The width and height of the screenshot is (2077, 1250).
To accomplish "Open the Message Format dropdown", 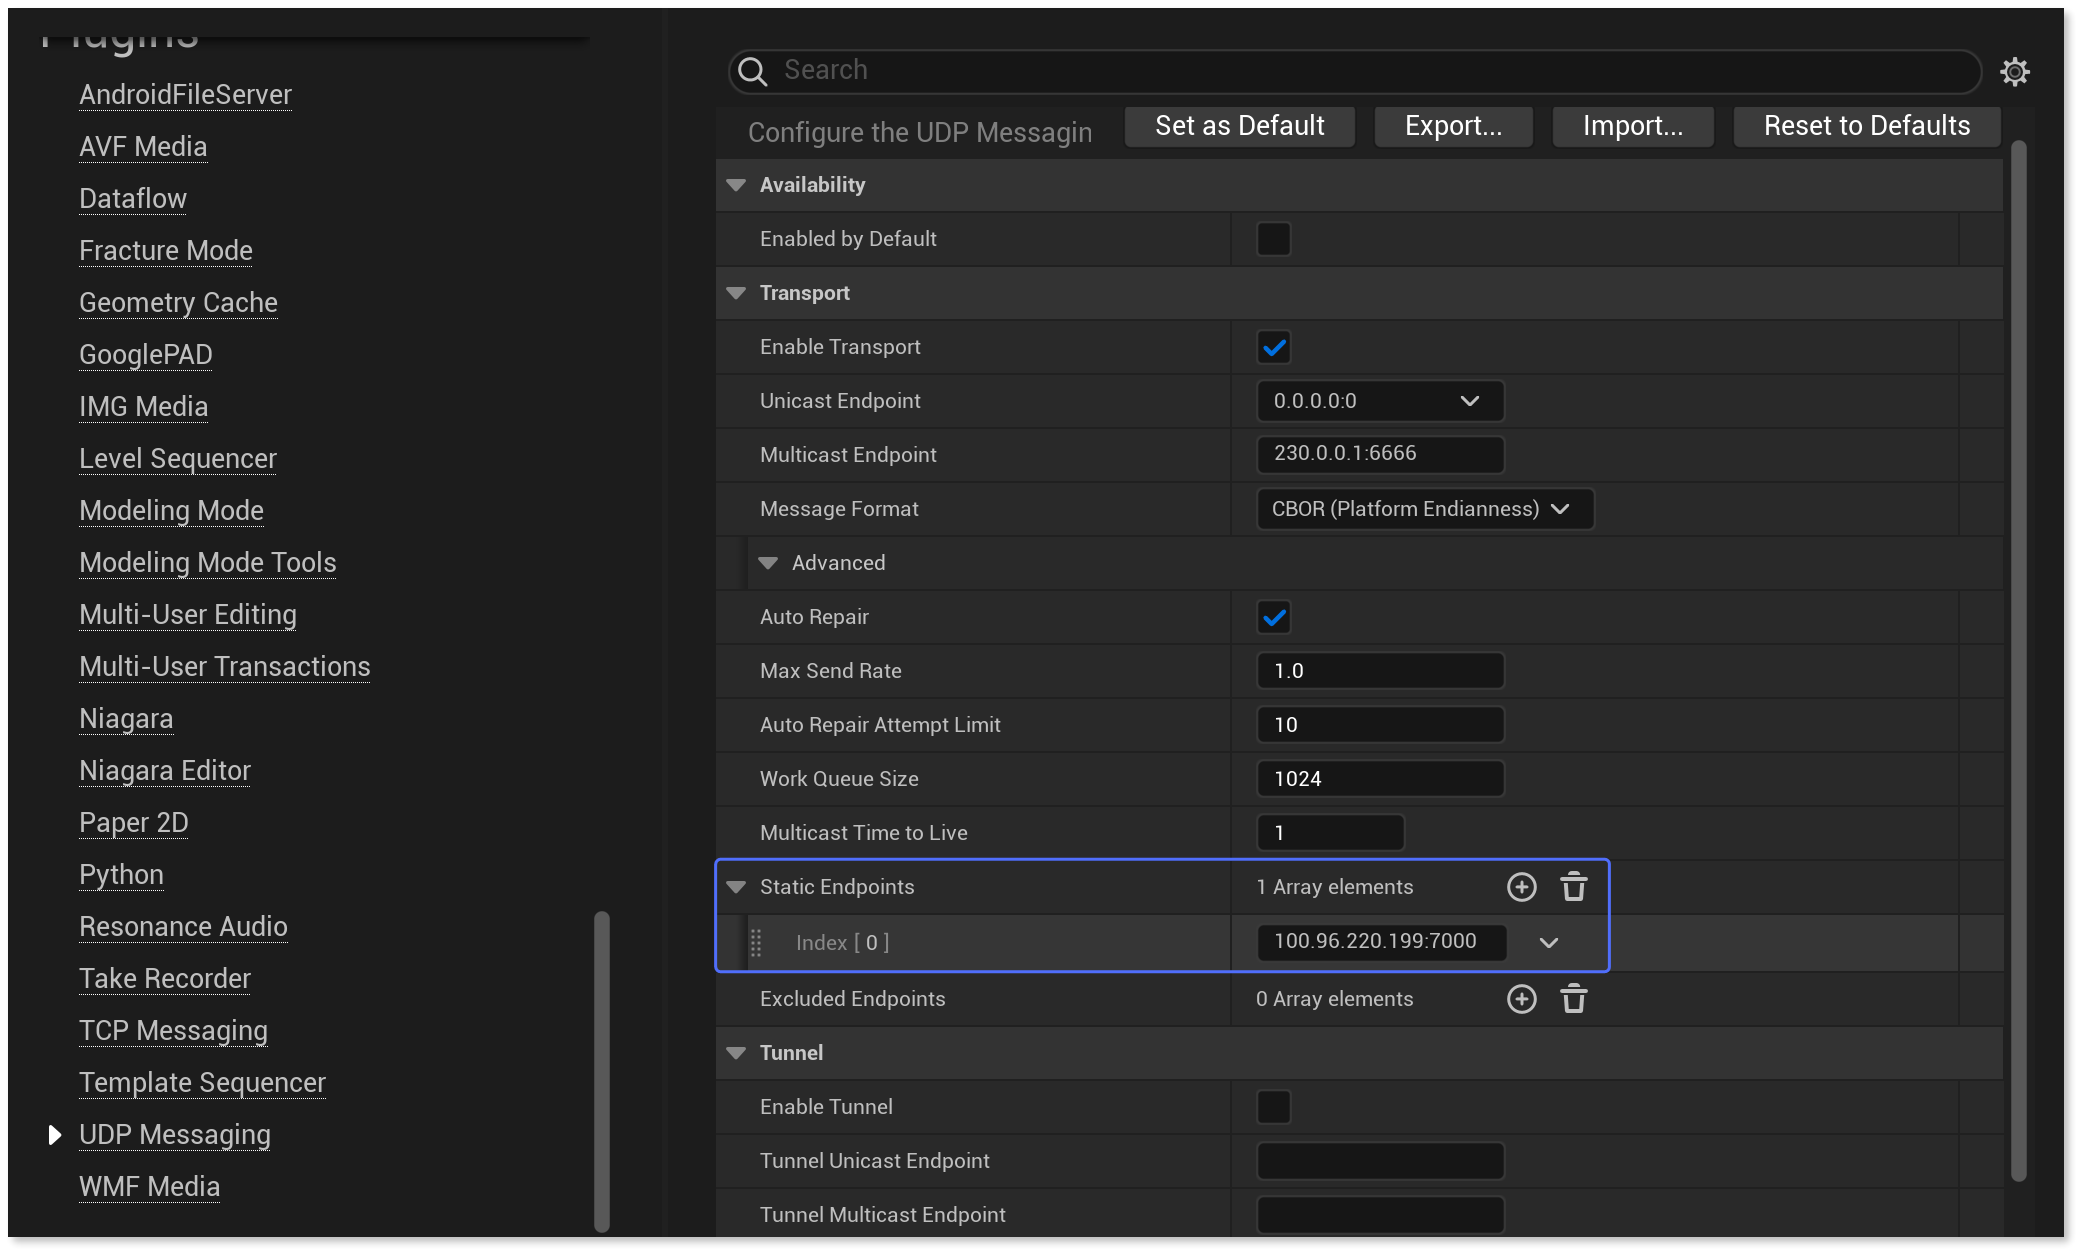I will 1561,508.
